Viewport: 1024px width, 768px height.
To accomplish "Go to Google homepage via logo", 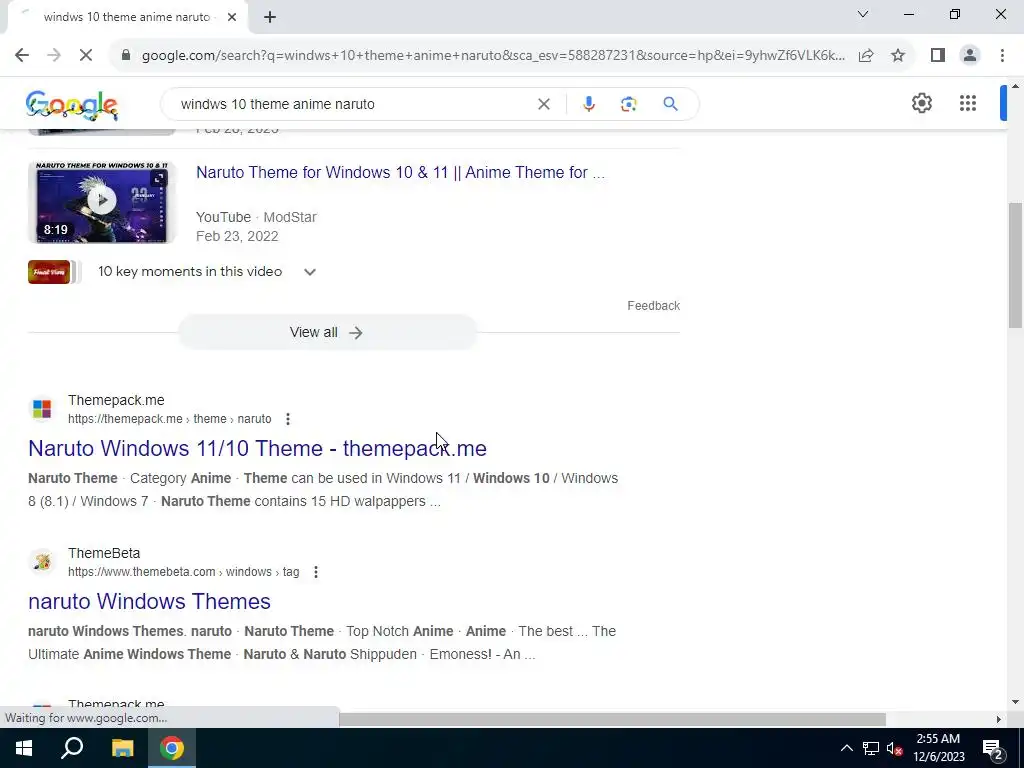I will click(x=72, y=104).
